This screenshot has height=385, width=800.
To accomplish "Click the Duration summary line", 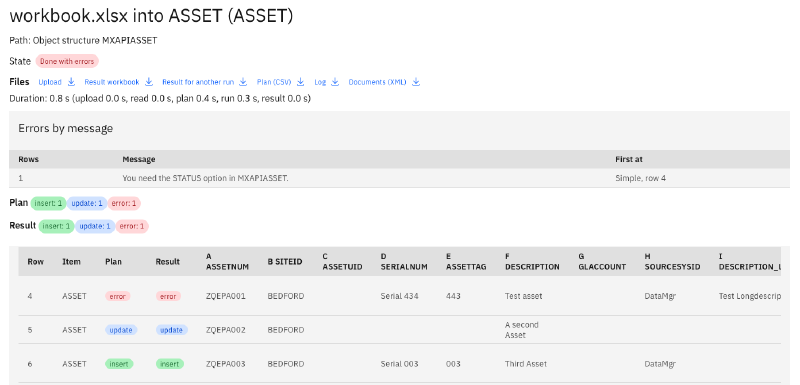I will [x=160, y=98].
